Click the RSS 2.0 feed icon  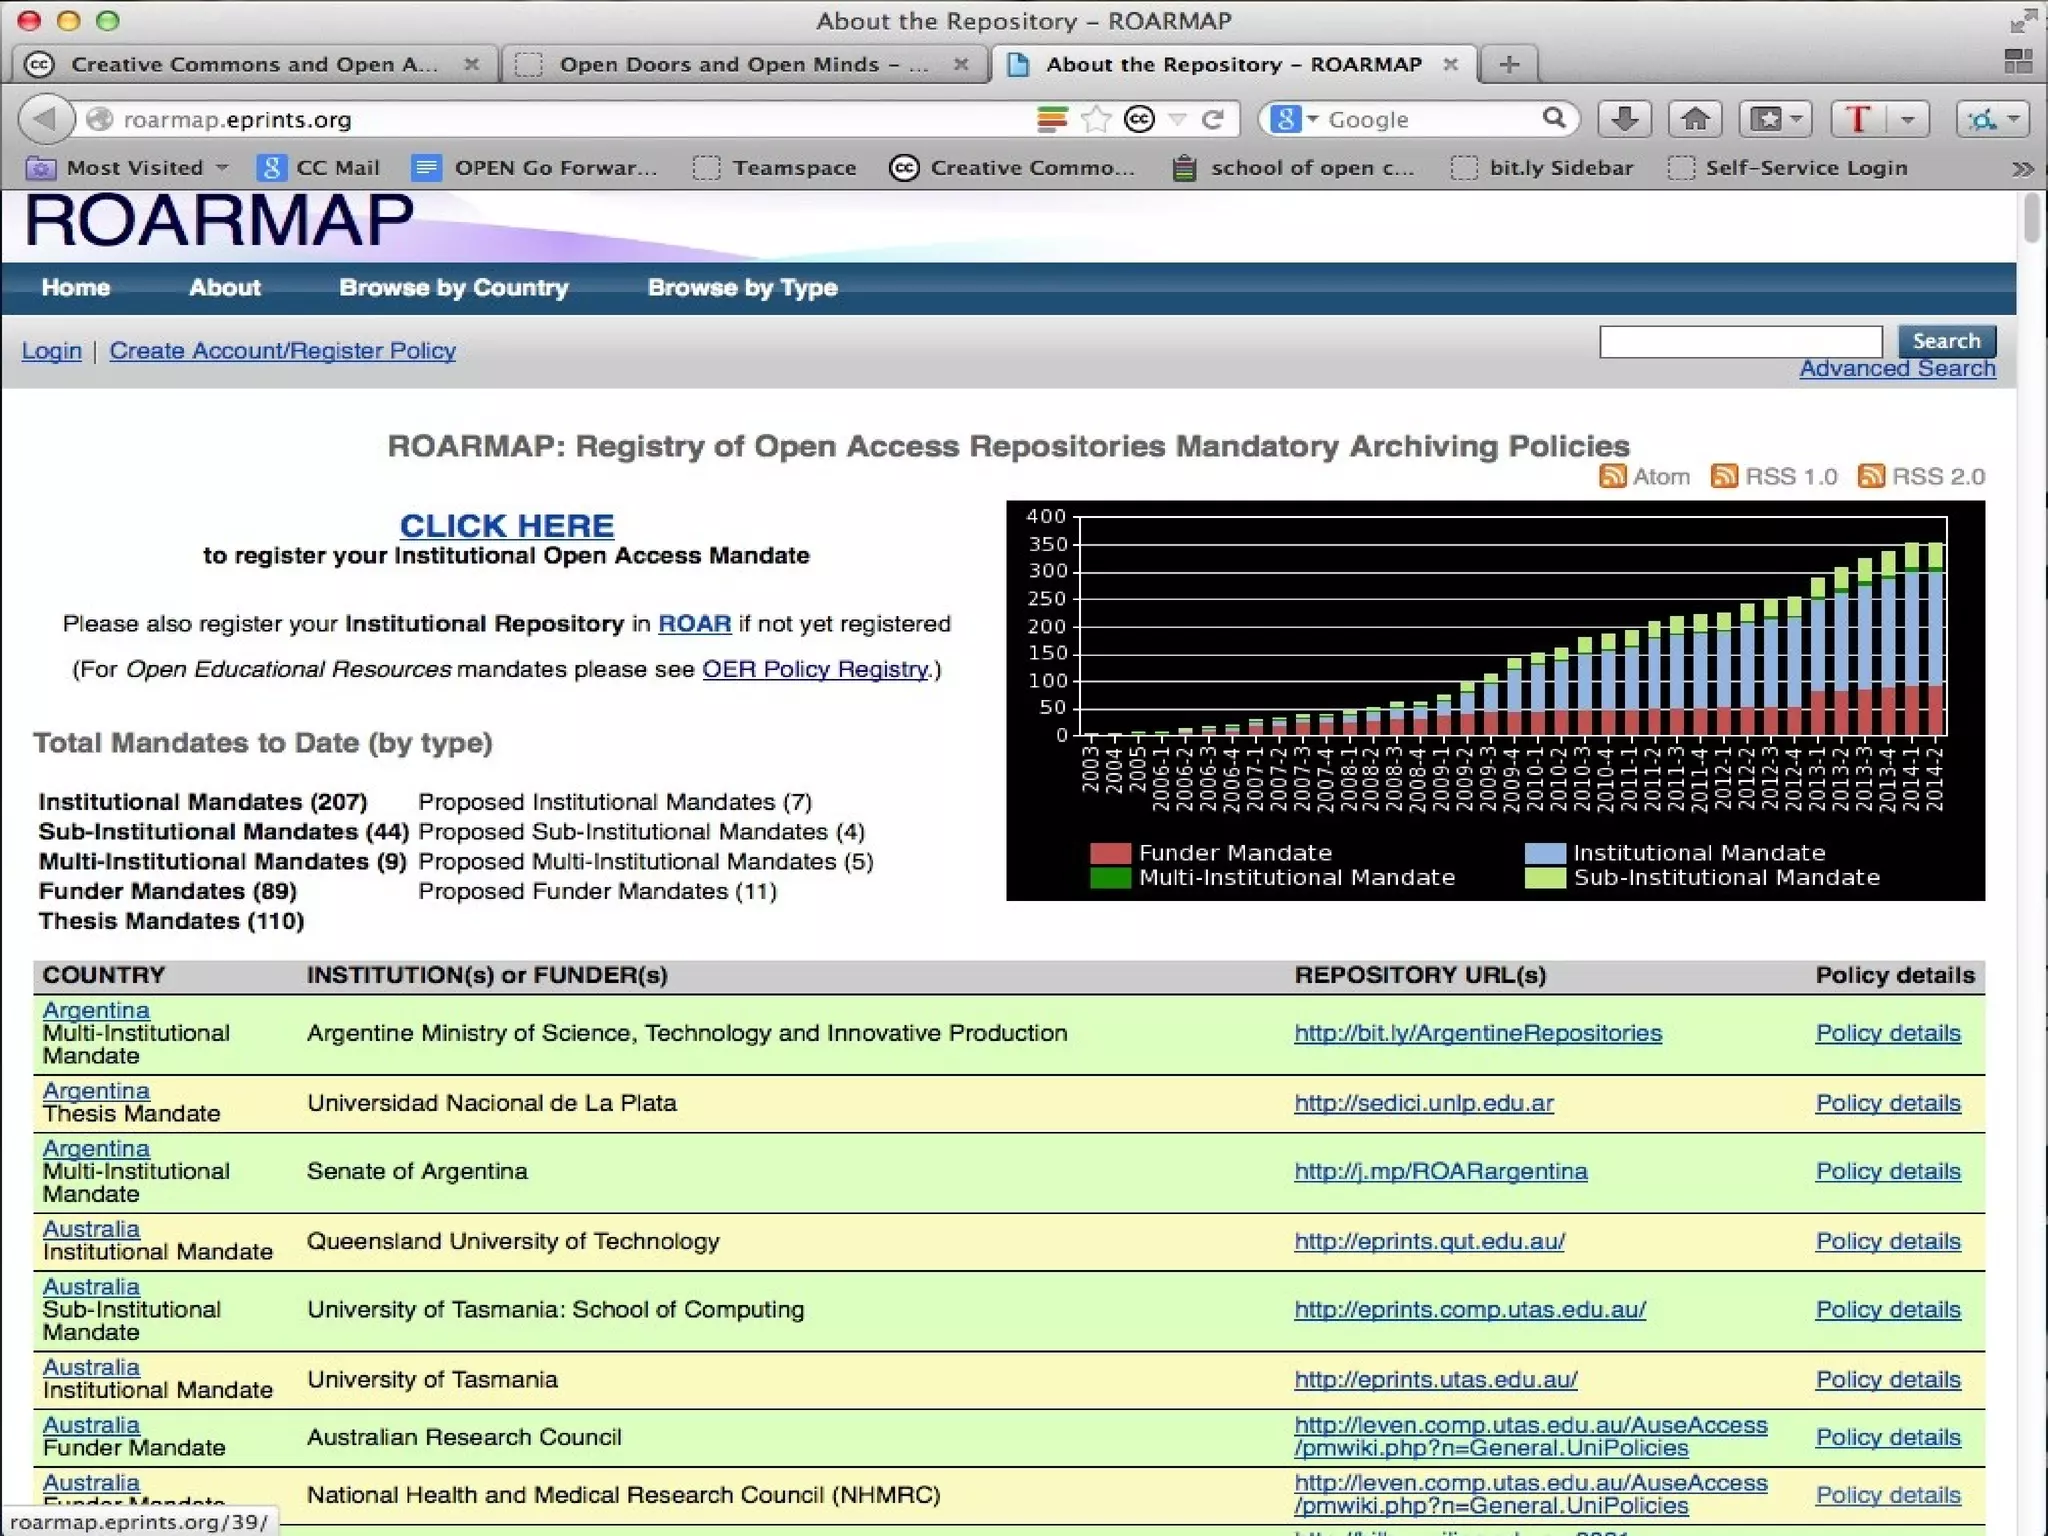[x=1871, y=476]
